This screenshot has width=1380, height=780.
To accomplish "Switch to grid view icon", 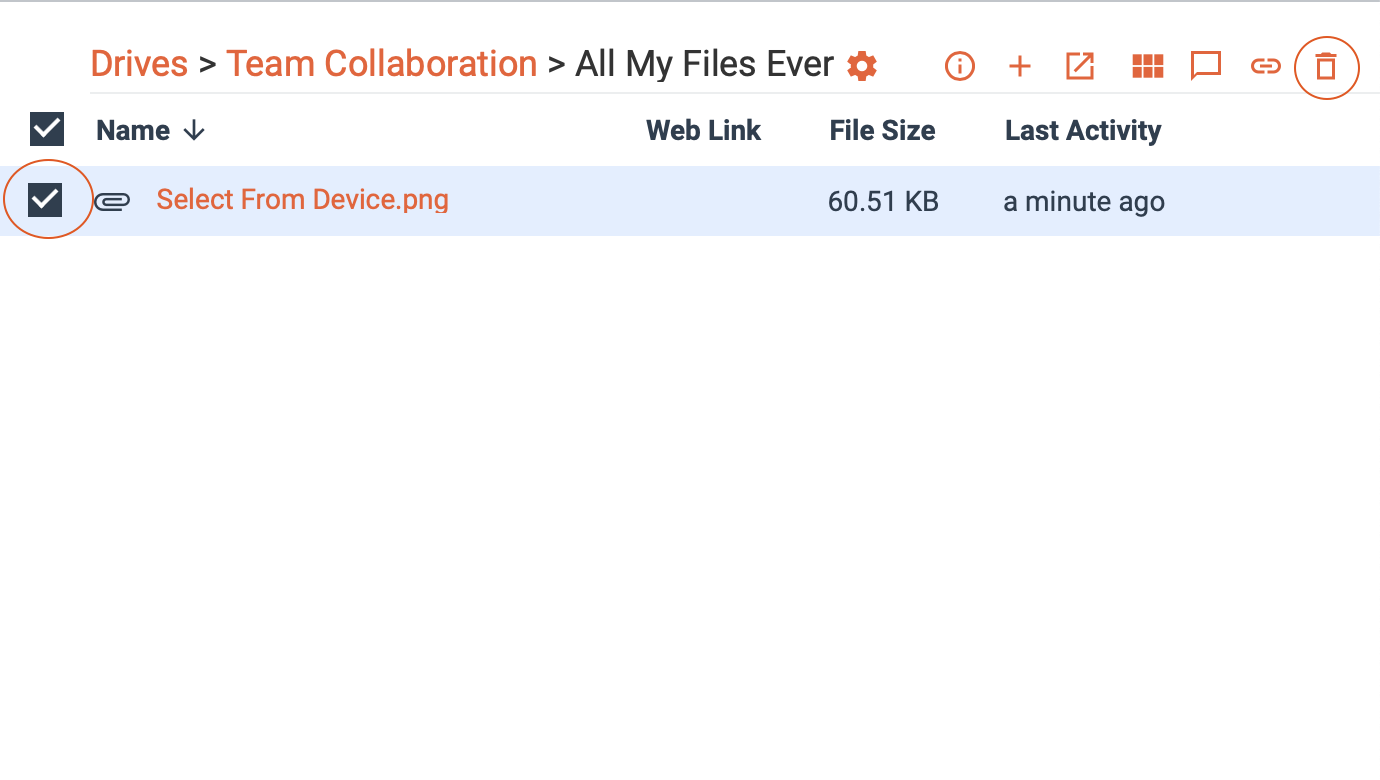I will (1147, 67).
